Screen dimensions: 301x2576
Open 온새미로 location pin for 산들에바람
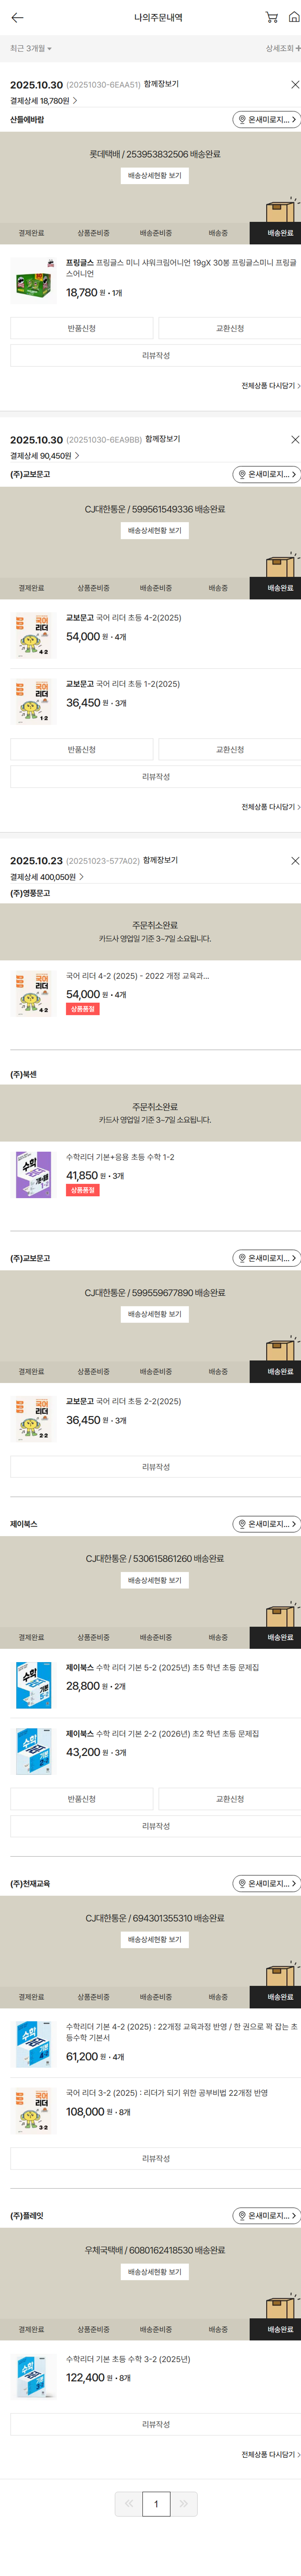pyautogui.click(x=266, y=120)
